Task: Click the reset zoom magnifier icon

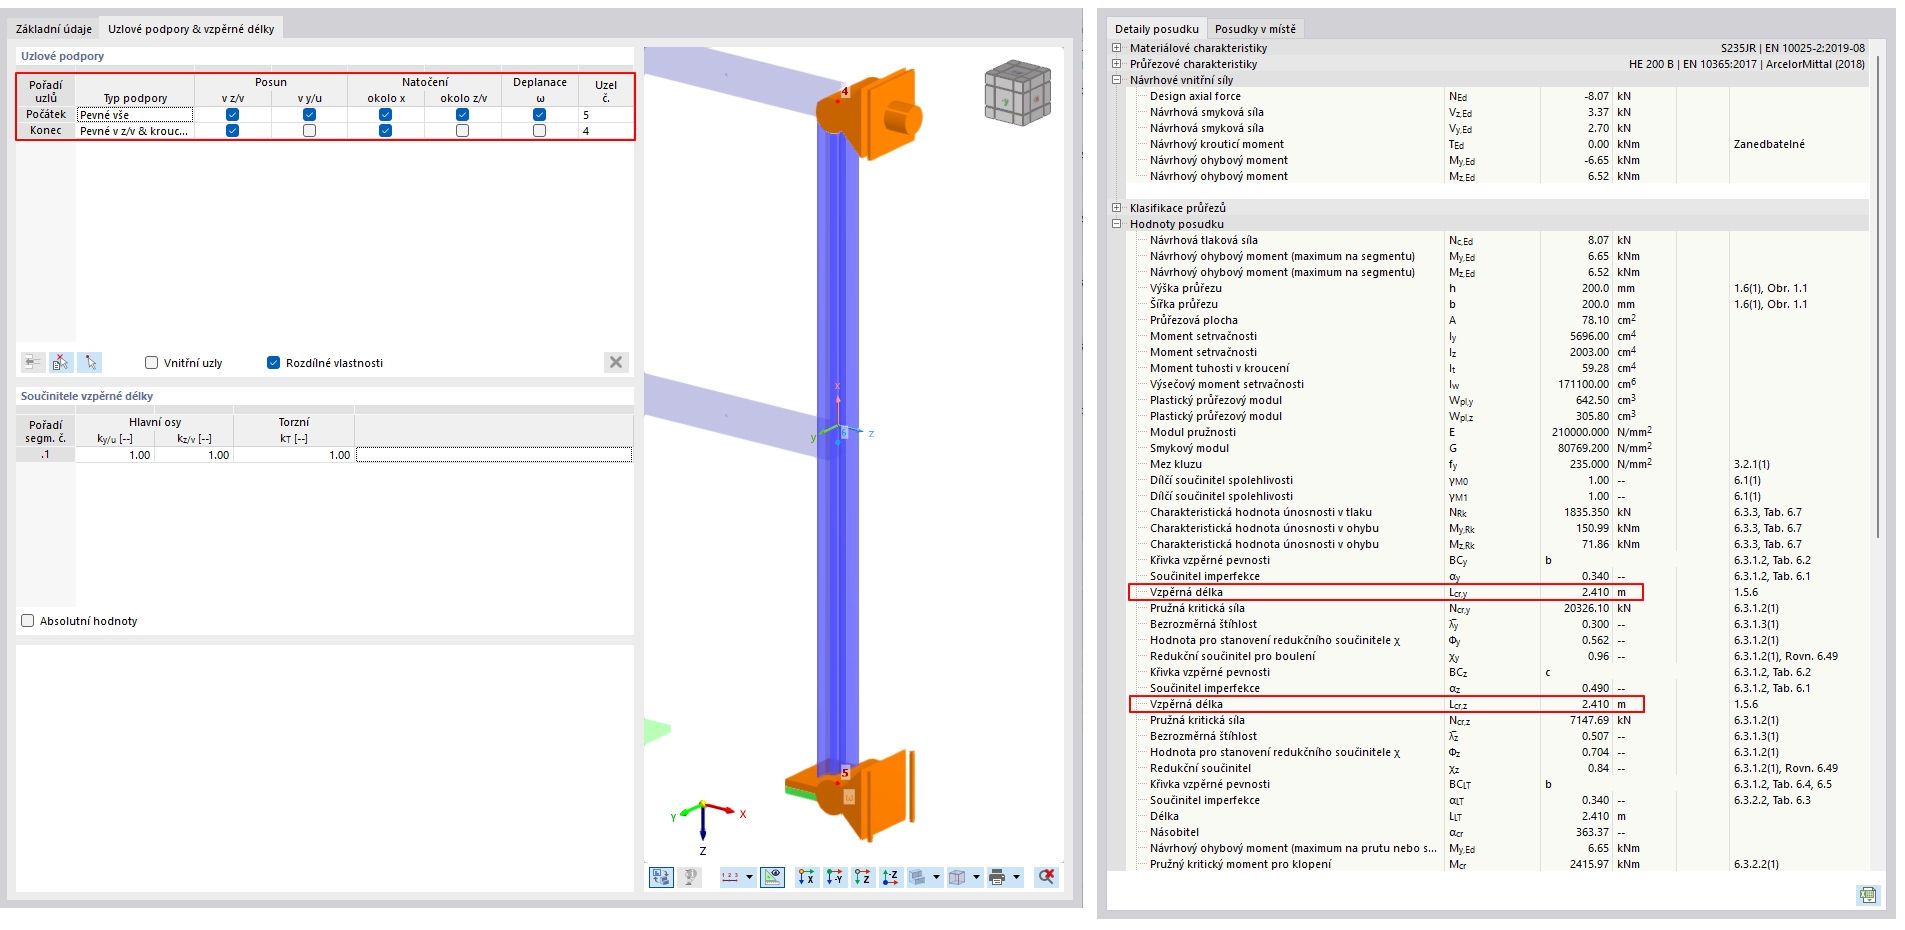Action: [1046, 877]
